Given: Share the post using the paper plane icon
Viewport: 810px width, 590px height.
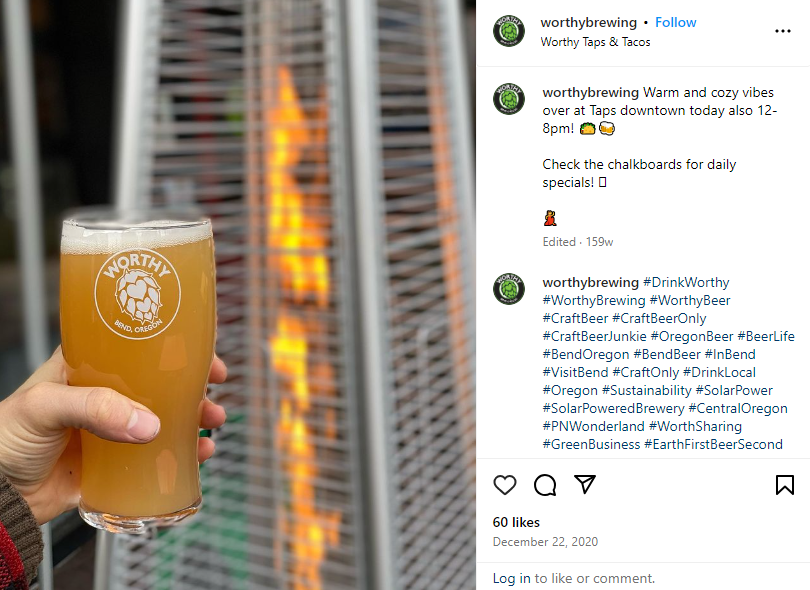Looking at the screenshot, I should 585,485.
